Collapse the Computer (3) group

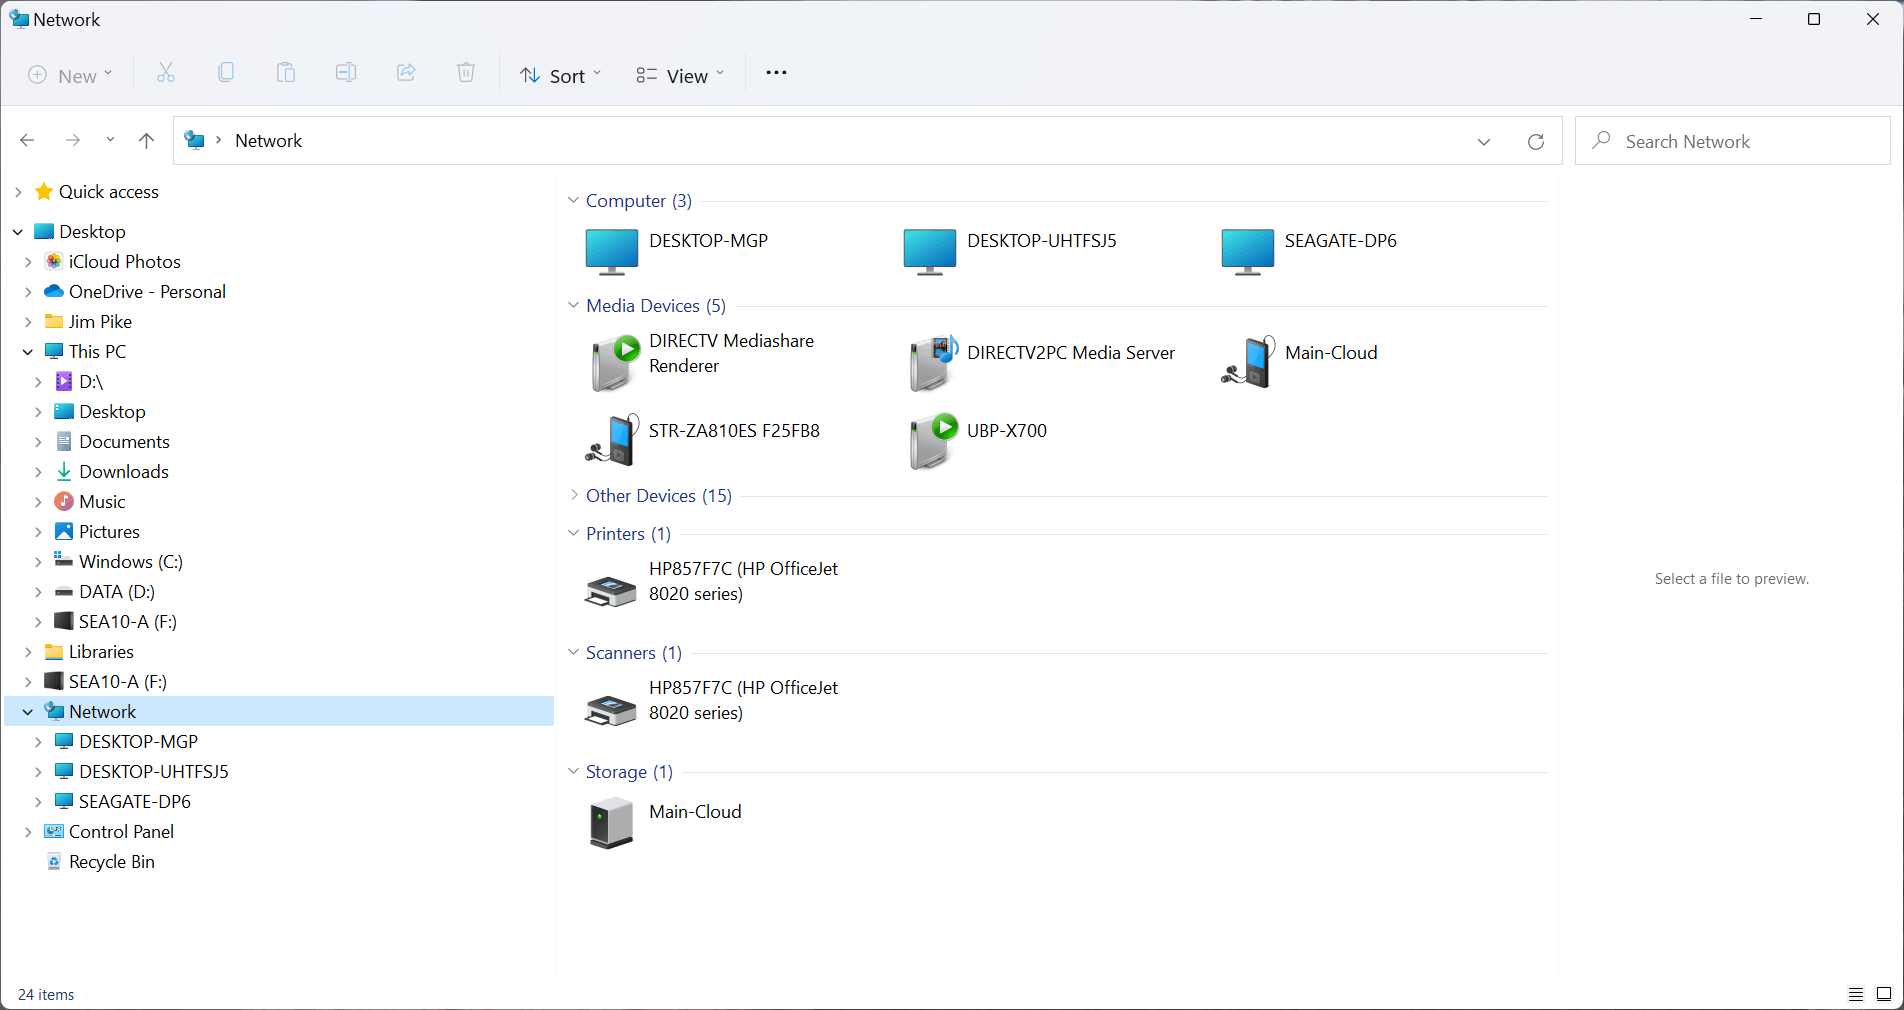point(573,200)
